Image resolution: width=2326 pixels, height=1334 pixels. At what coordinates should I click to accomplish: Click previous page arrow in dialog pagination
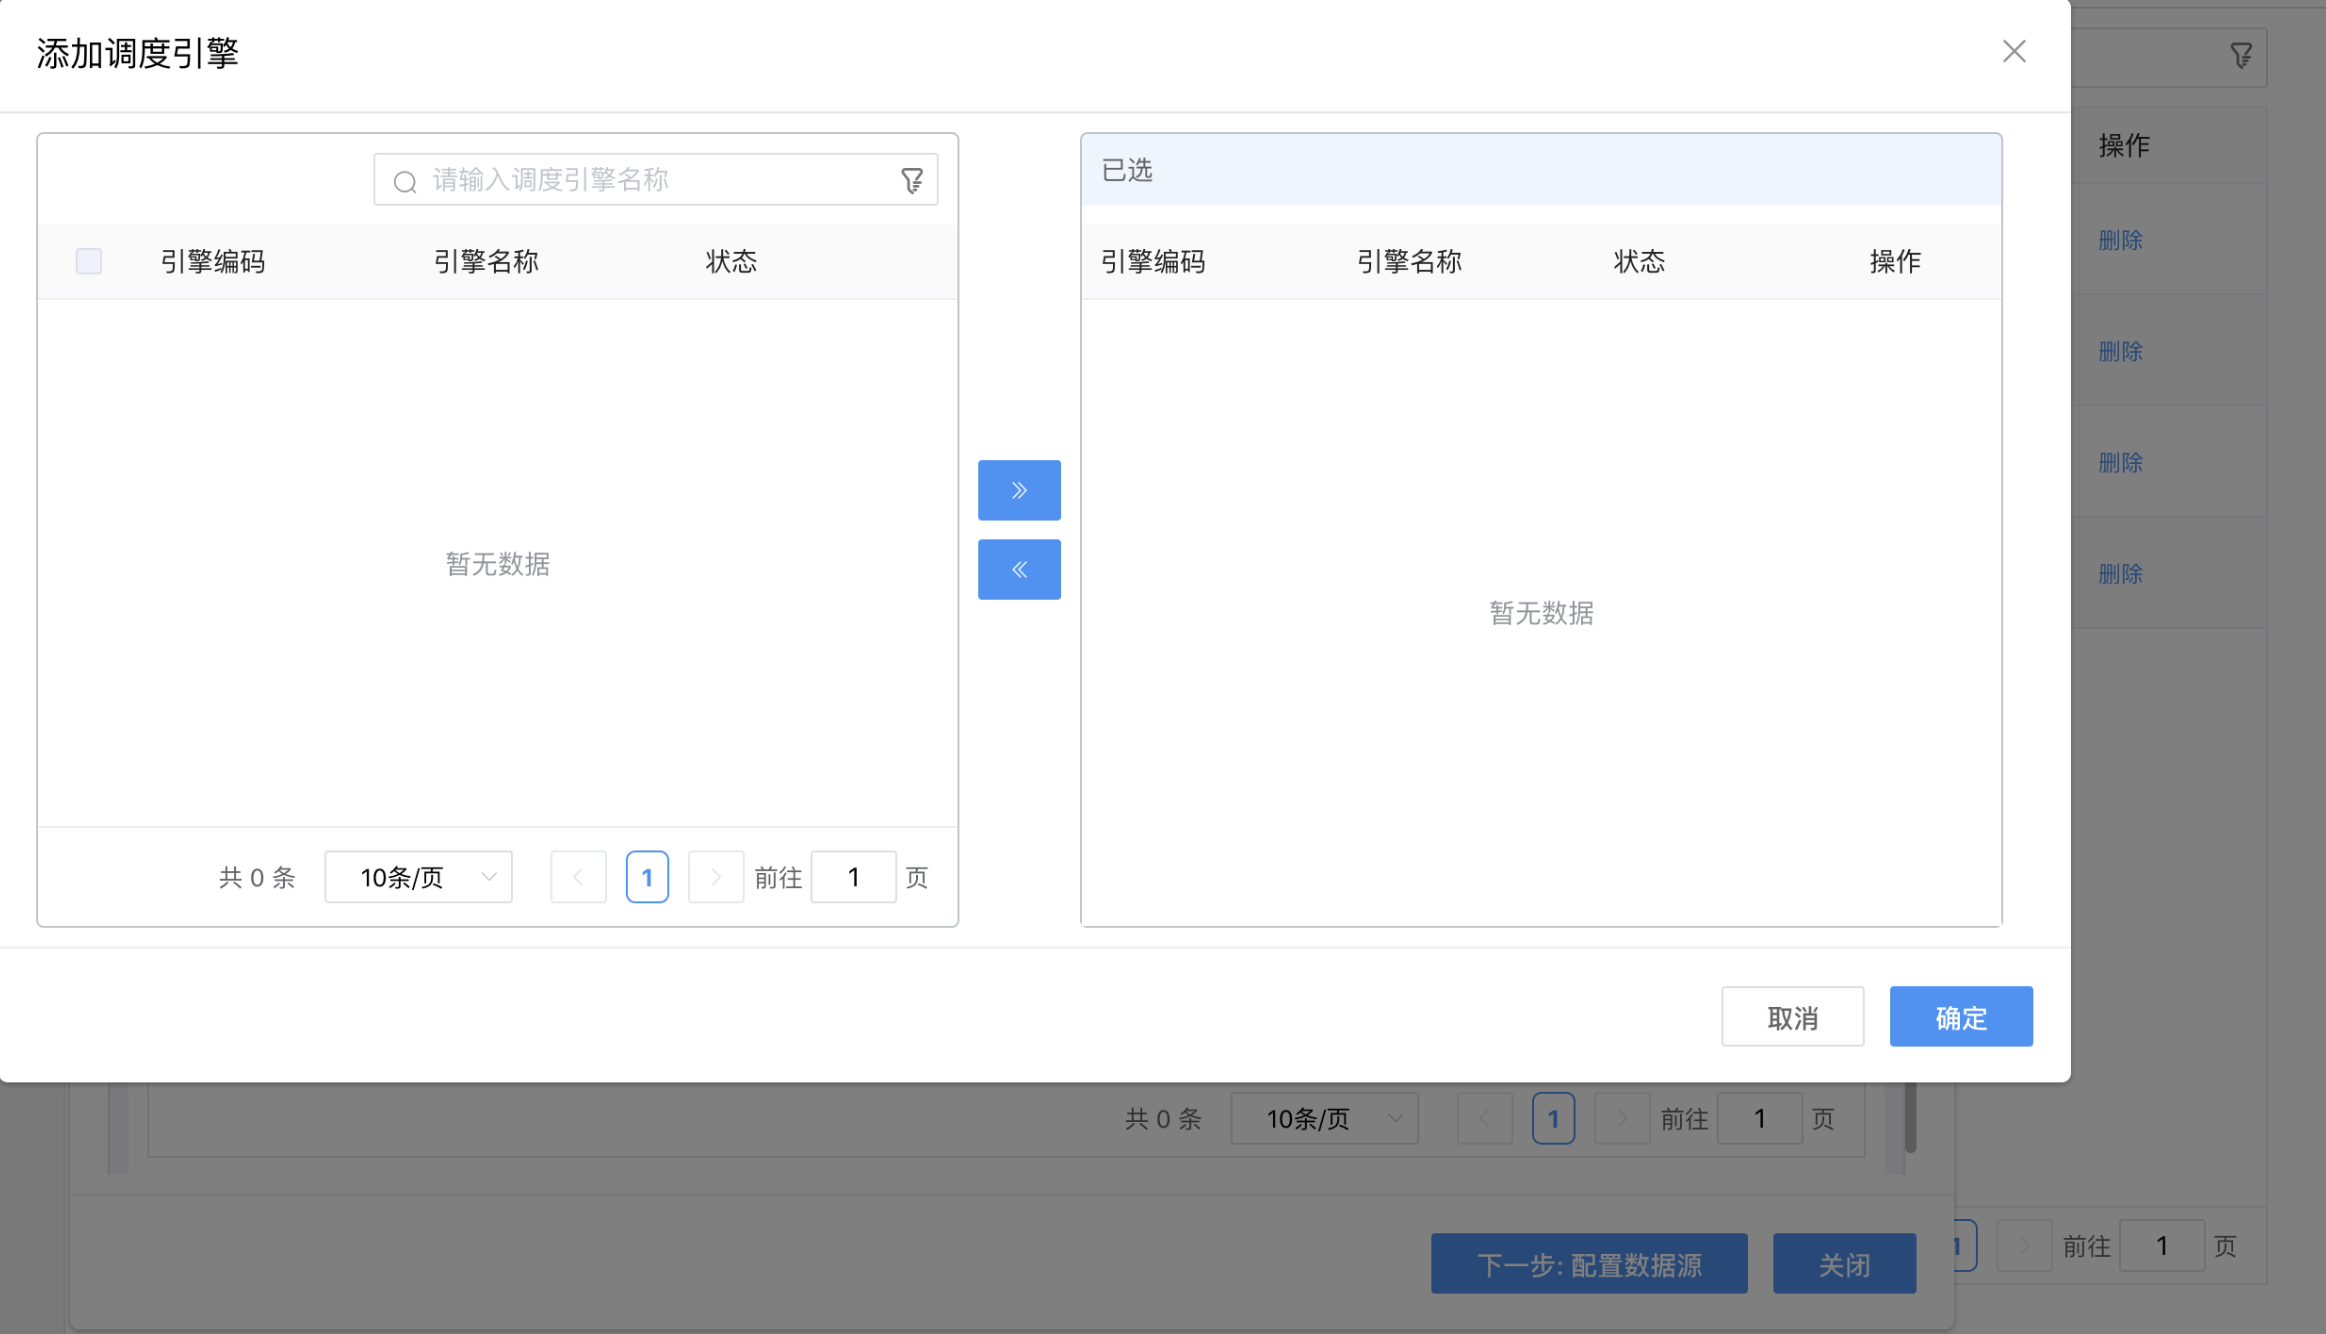(578, 877)
